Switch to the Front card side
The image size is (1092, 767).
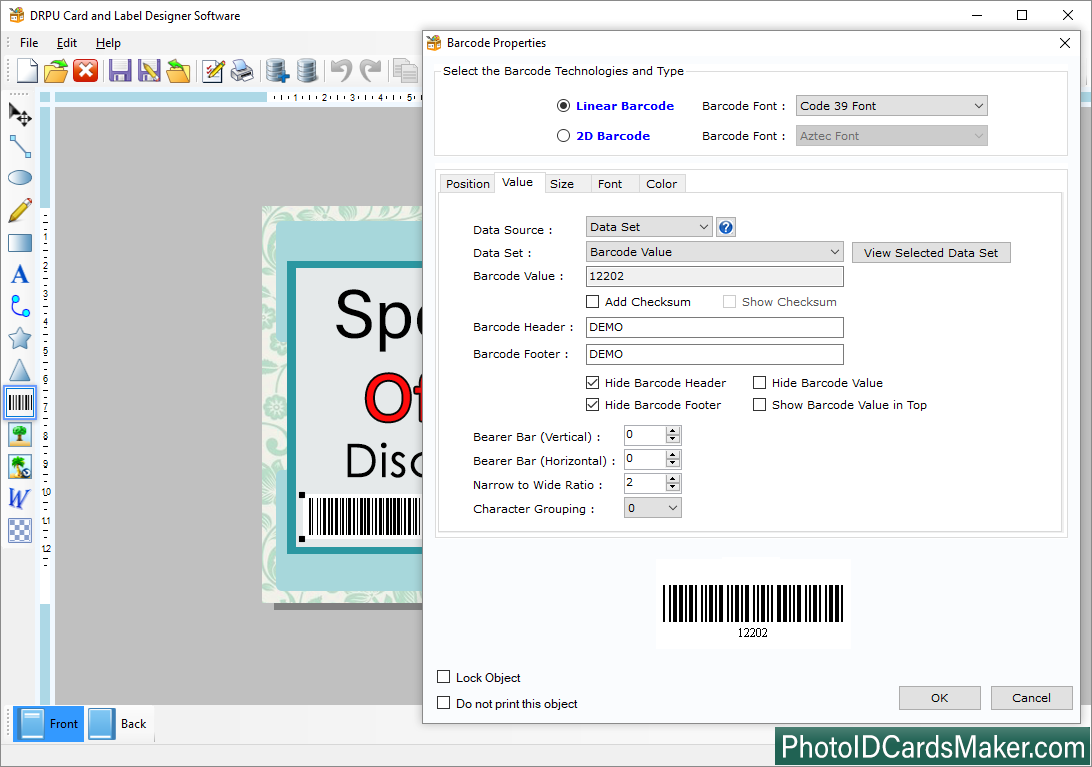[x=49, y=724]
